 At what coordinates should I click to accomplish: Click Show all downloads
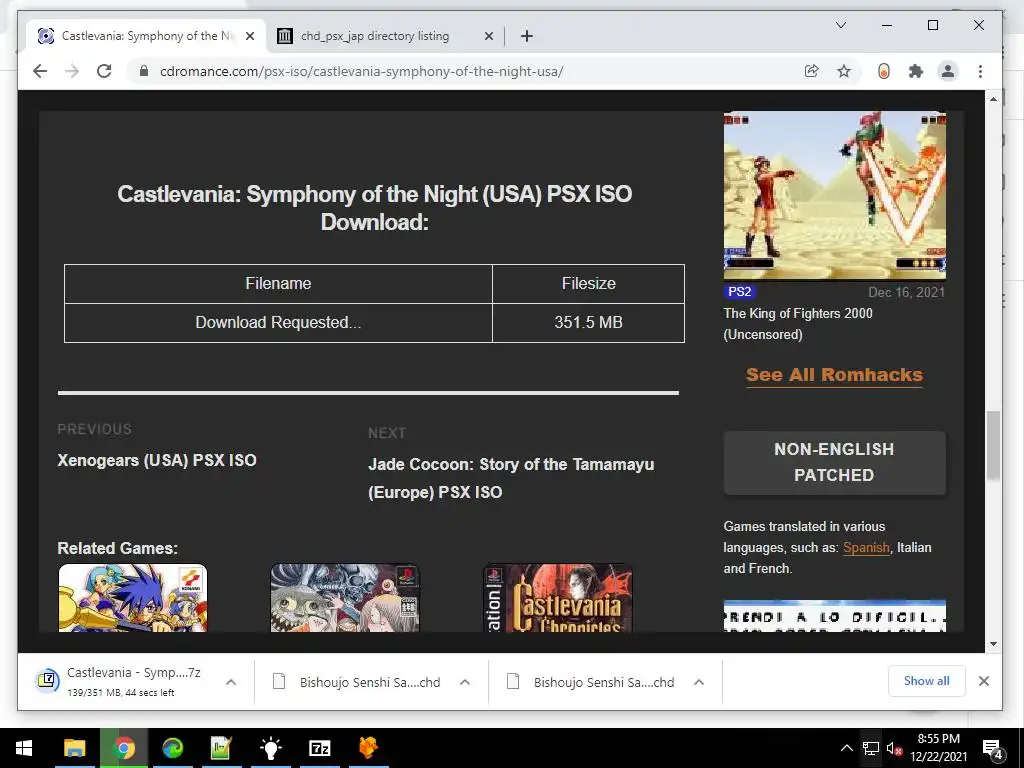coord(927,680)
